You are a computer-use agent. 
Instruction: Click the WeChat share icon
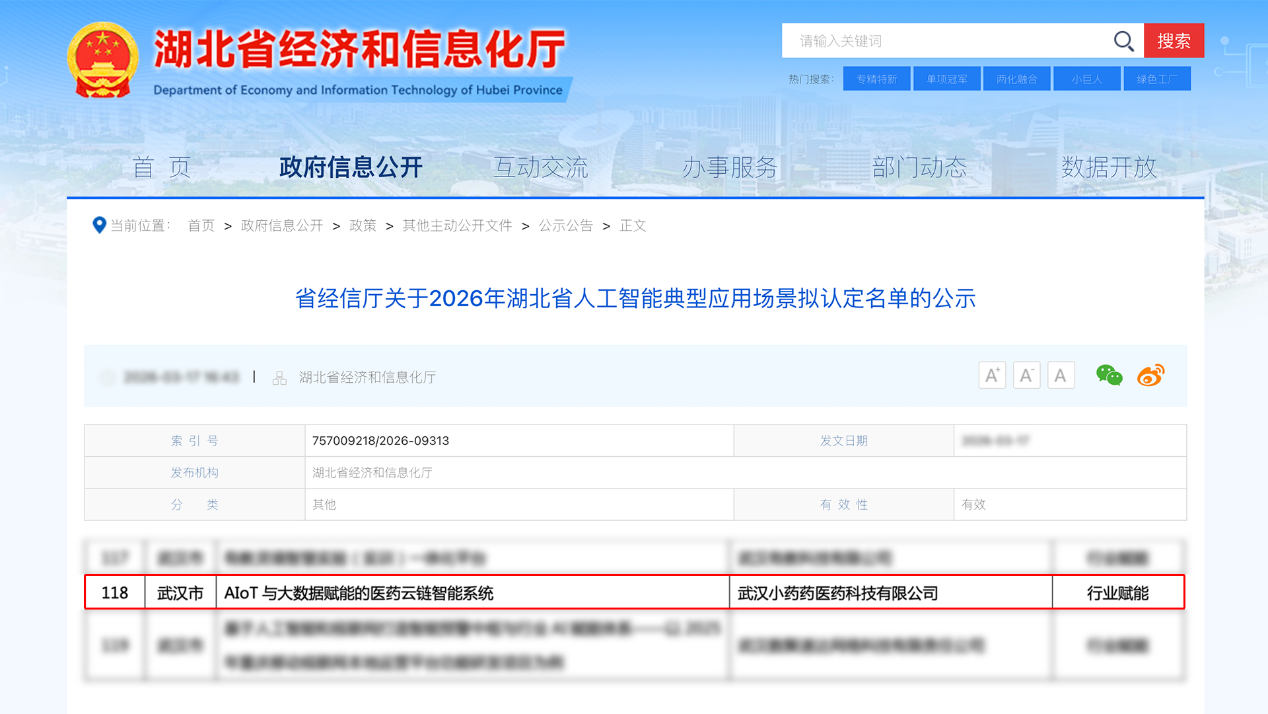[x=1109, y=375]
